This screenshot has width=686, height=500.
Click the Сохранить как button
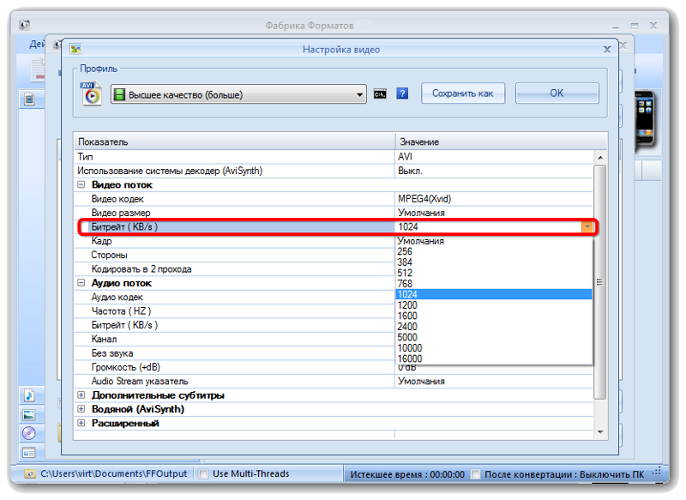pyautogui.click(x=463, y=93)
